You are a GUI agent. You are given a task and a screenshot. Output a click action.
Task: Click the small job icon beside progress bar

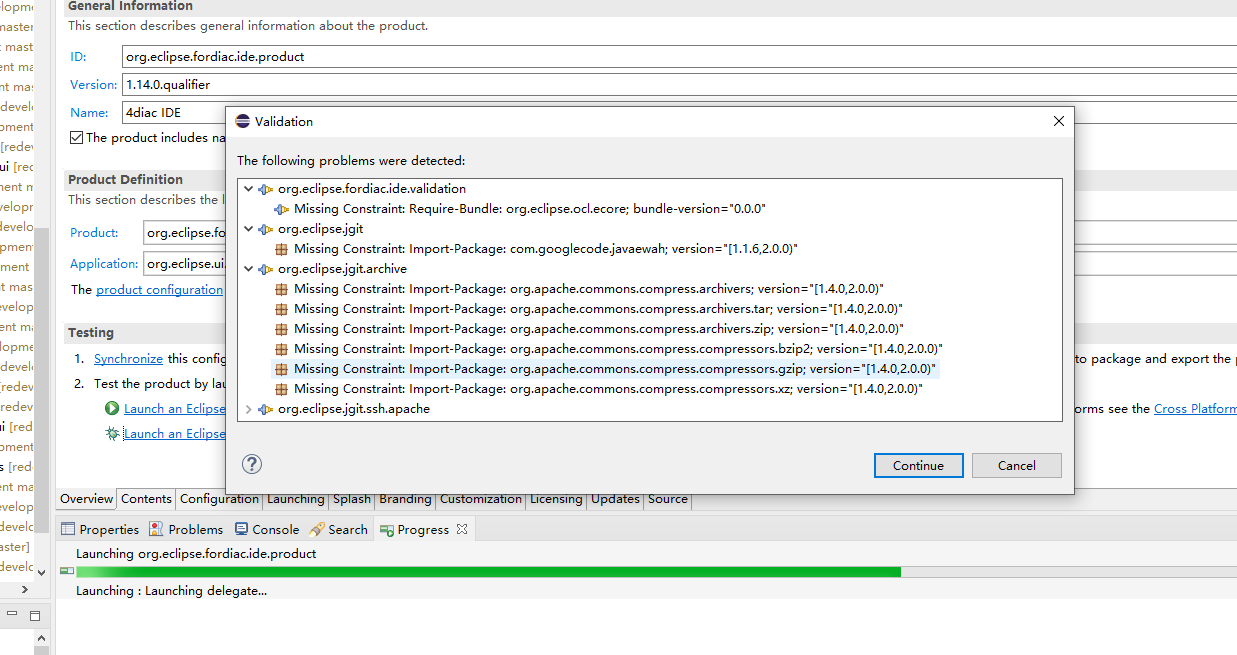(x=67, y=571)
